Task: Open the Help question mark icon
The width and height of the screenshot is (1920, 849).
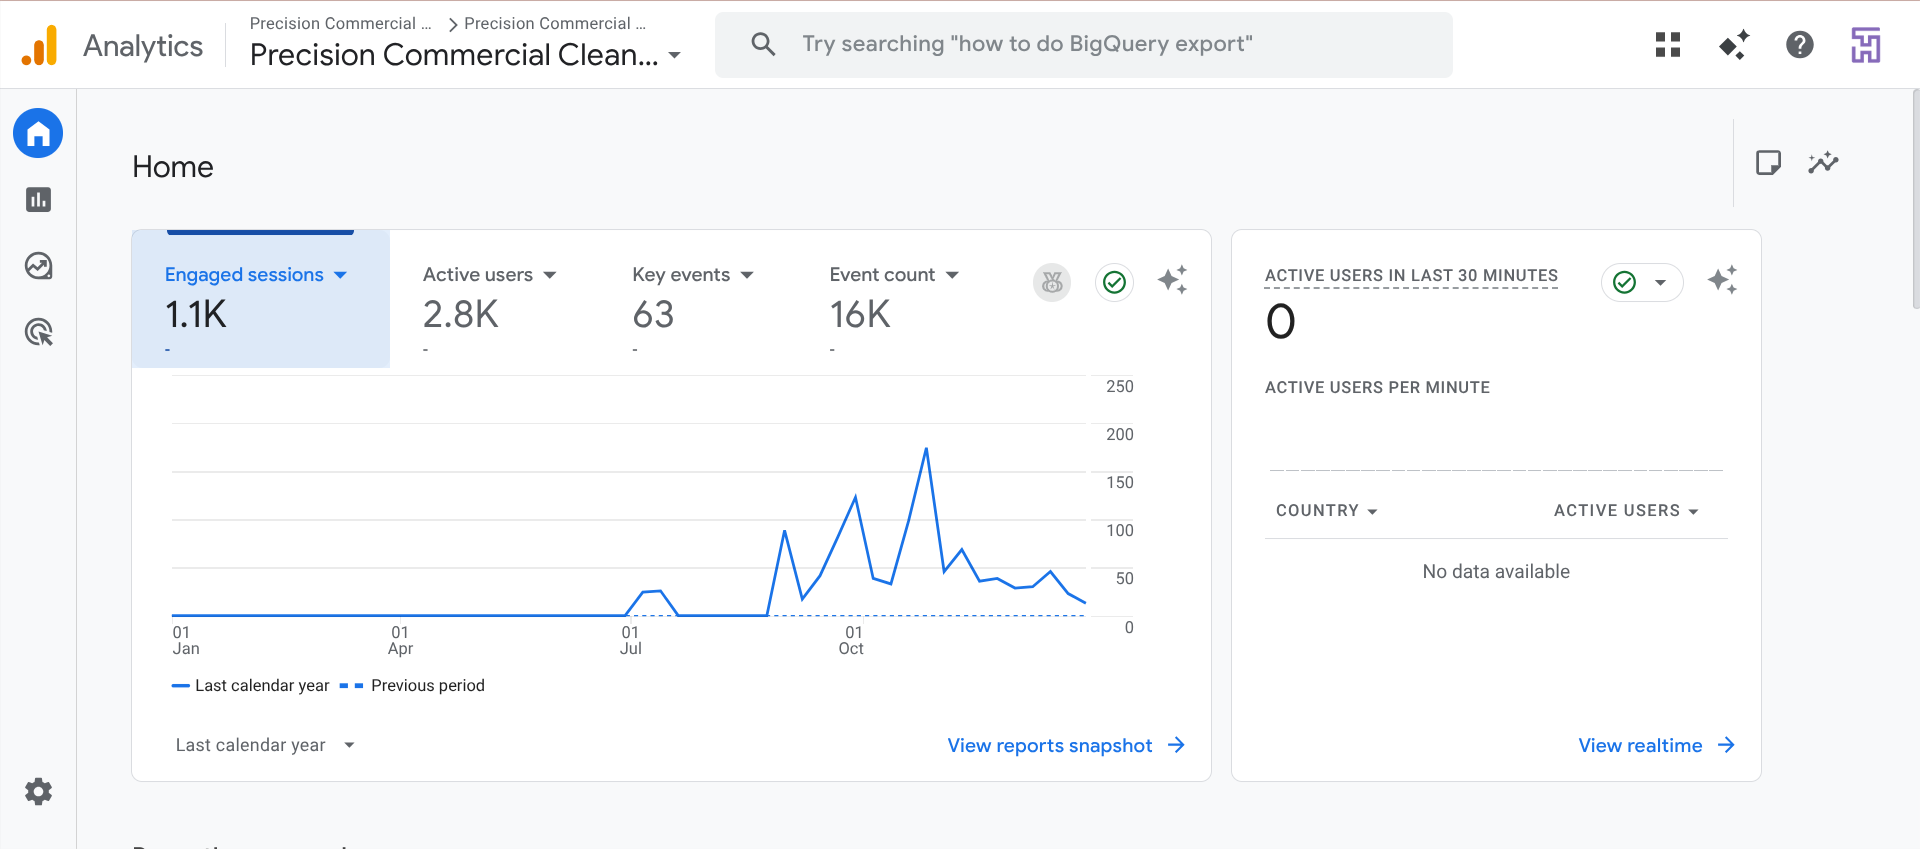Action: coord(1800,44)
